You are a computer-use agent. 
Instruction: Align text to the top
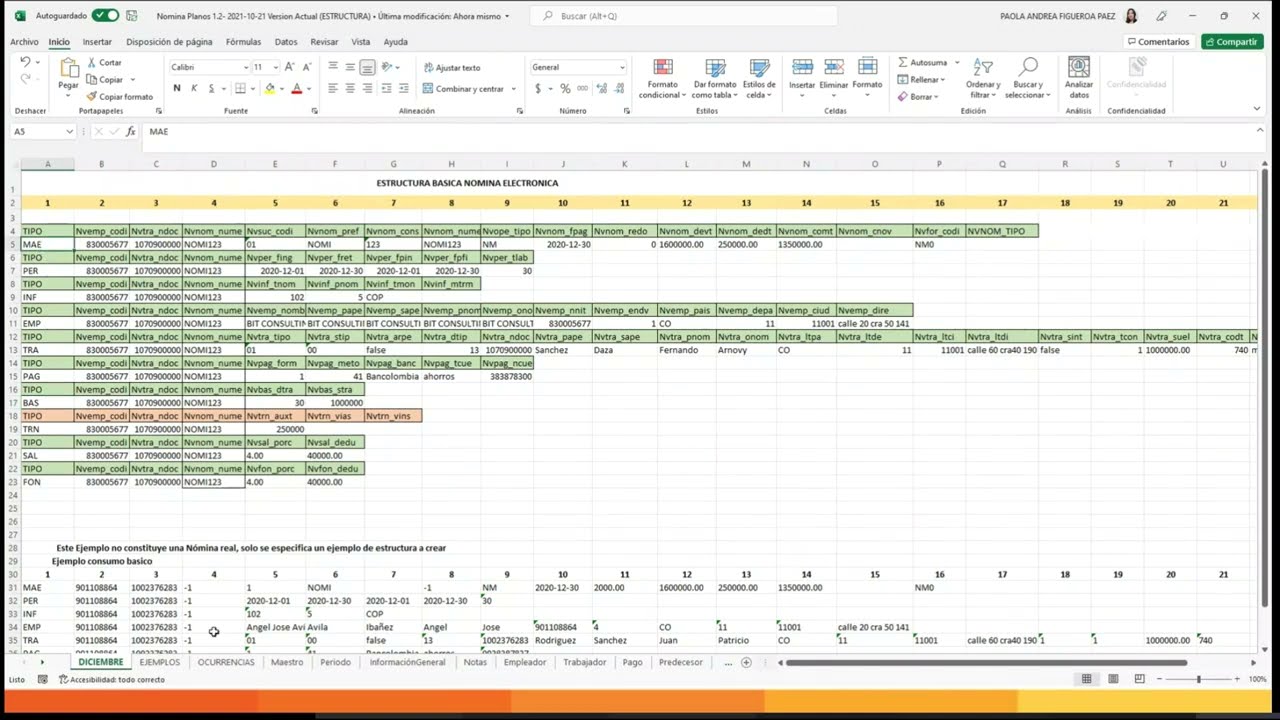tap(333, 67)
